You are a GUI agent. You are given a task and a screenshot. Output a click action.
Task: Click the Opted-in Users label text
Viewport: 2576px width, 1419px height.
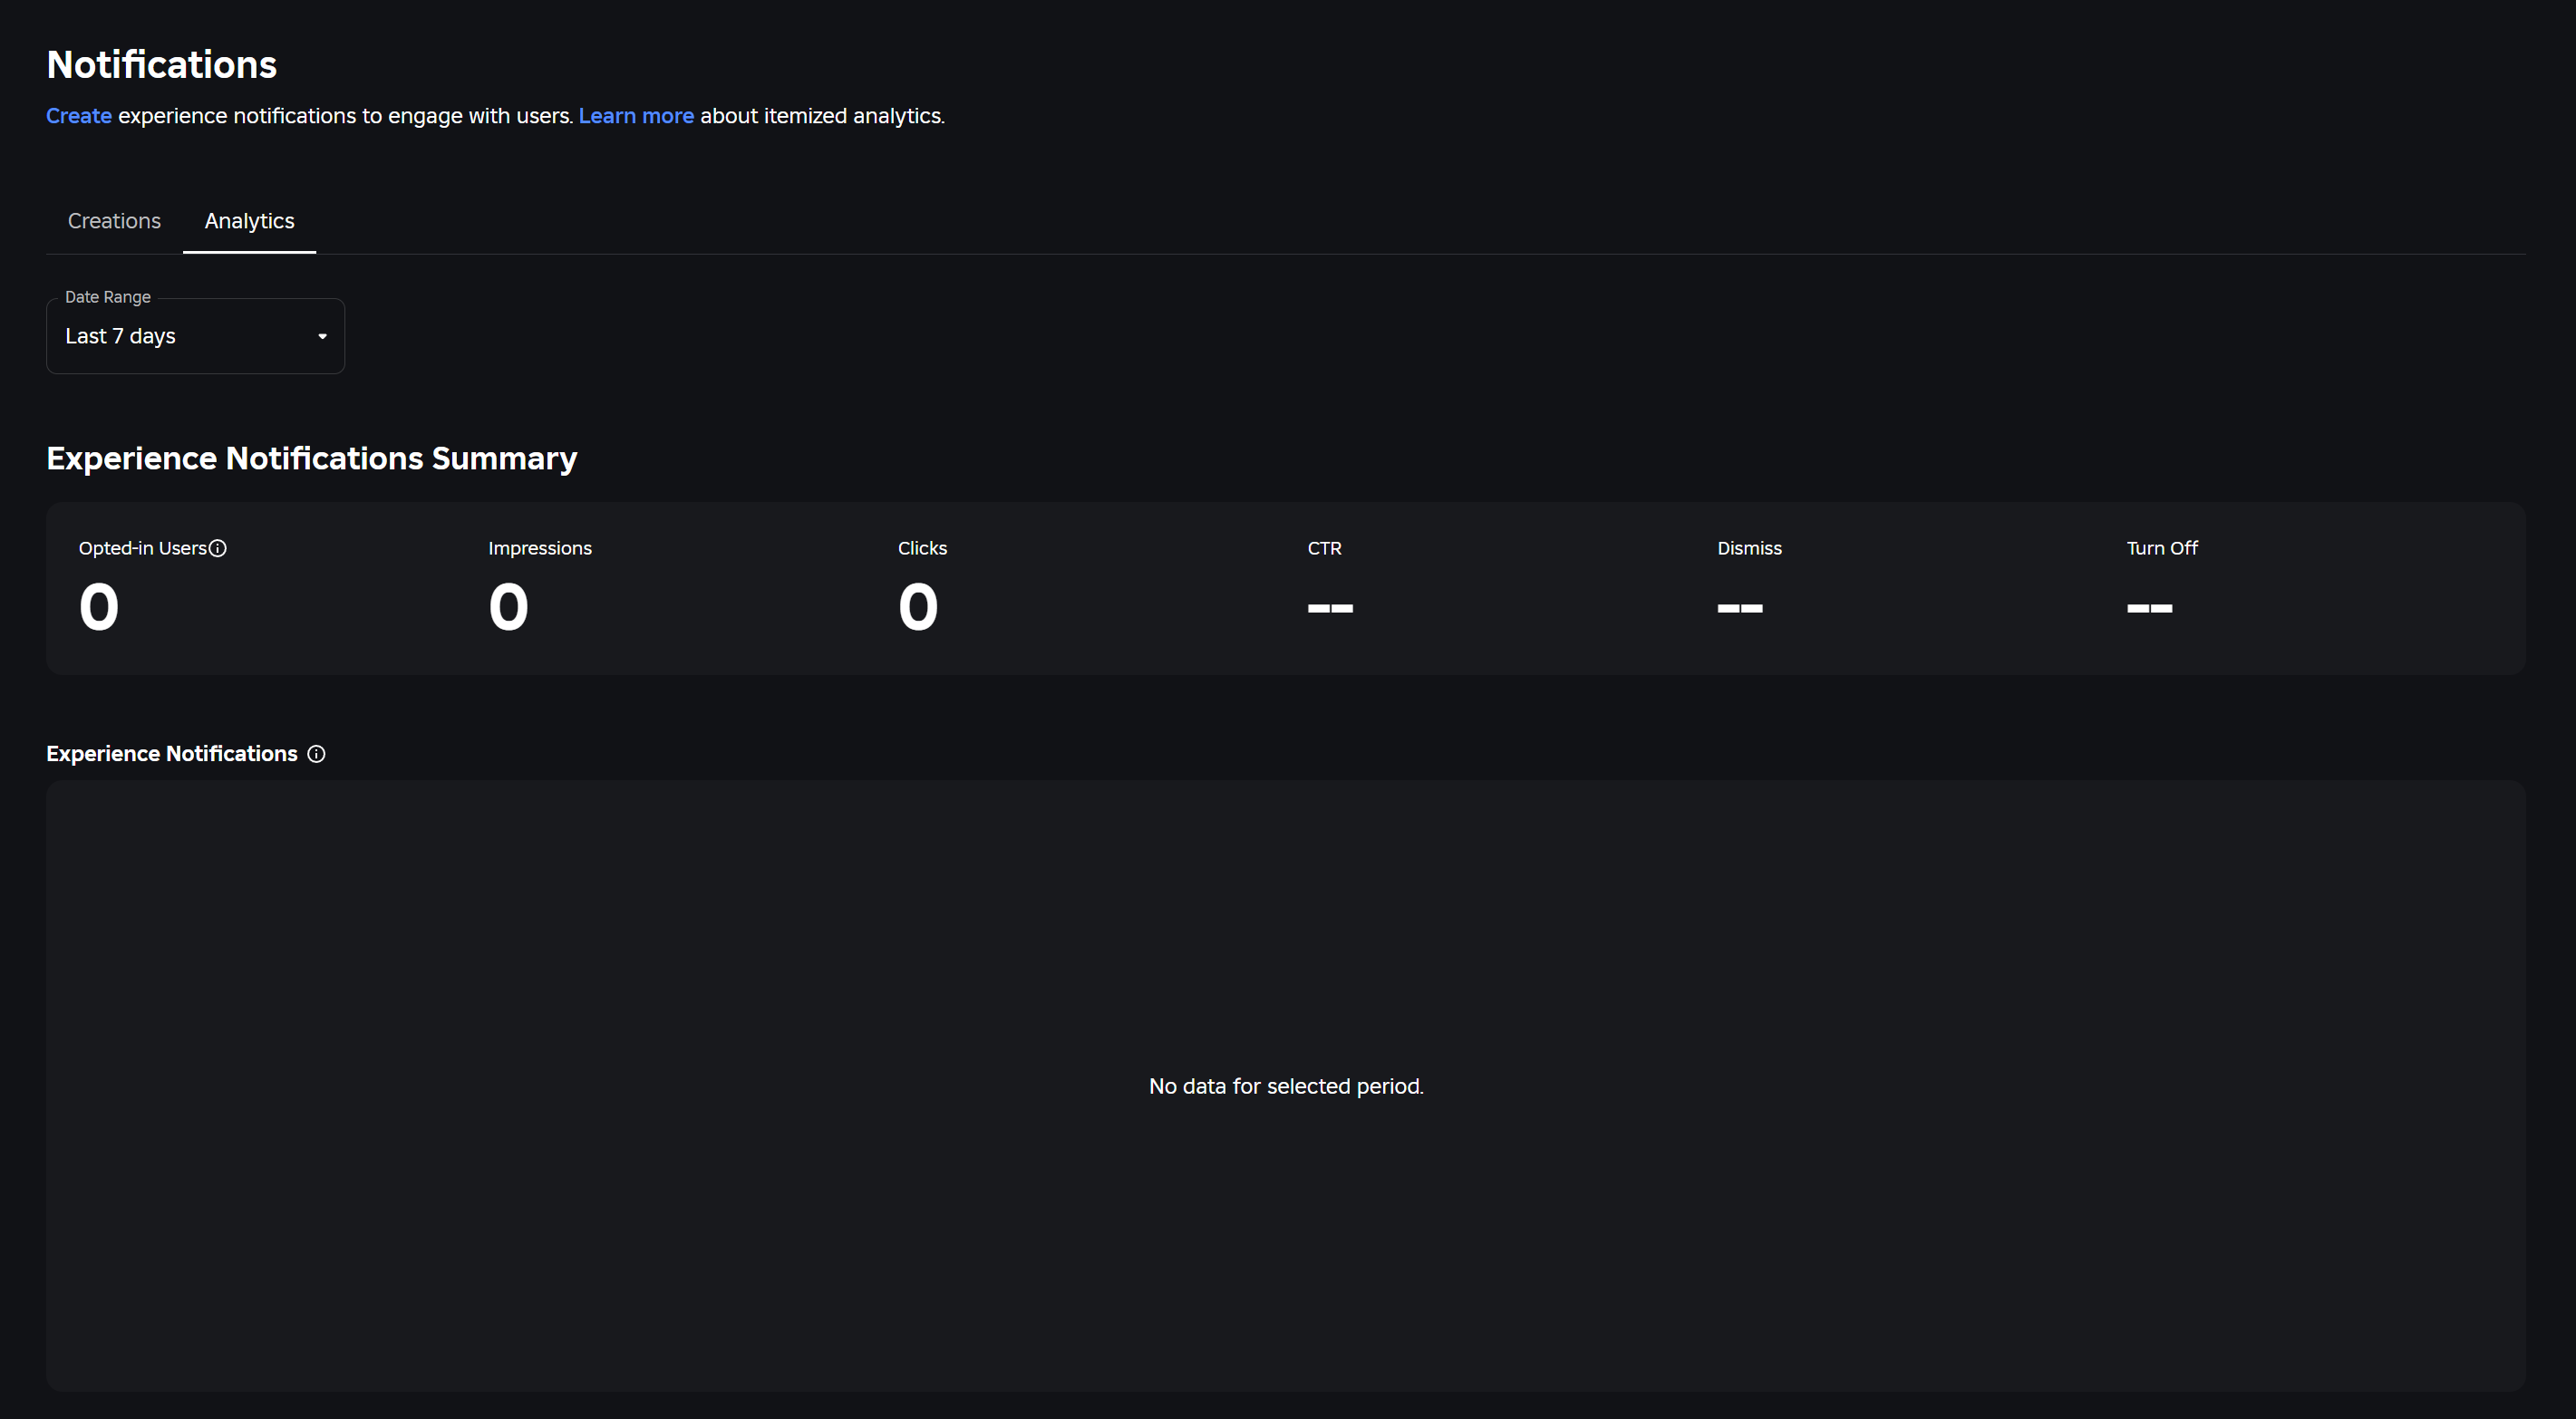[x=142, y=548]
